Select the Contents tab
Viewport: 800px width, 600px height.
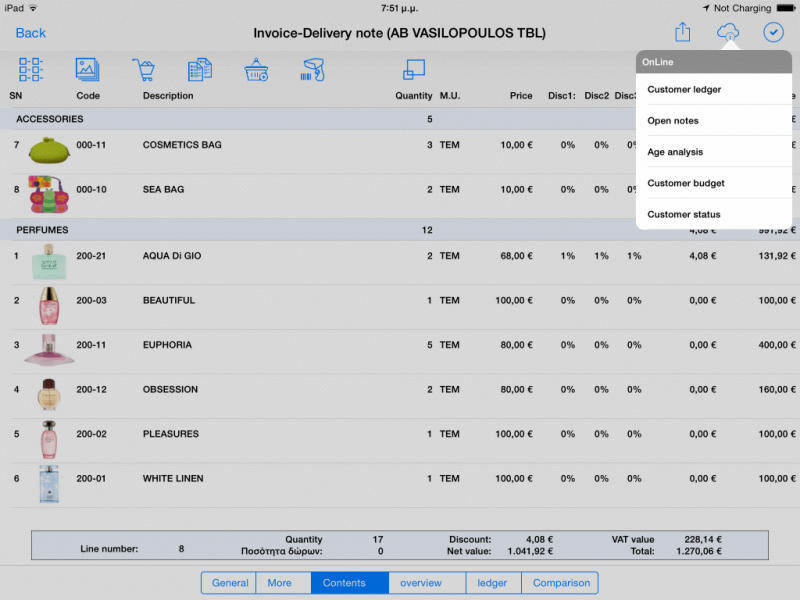(x=349, y=583)
